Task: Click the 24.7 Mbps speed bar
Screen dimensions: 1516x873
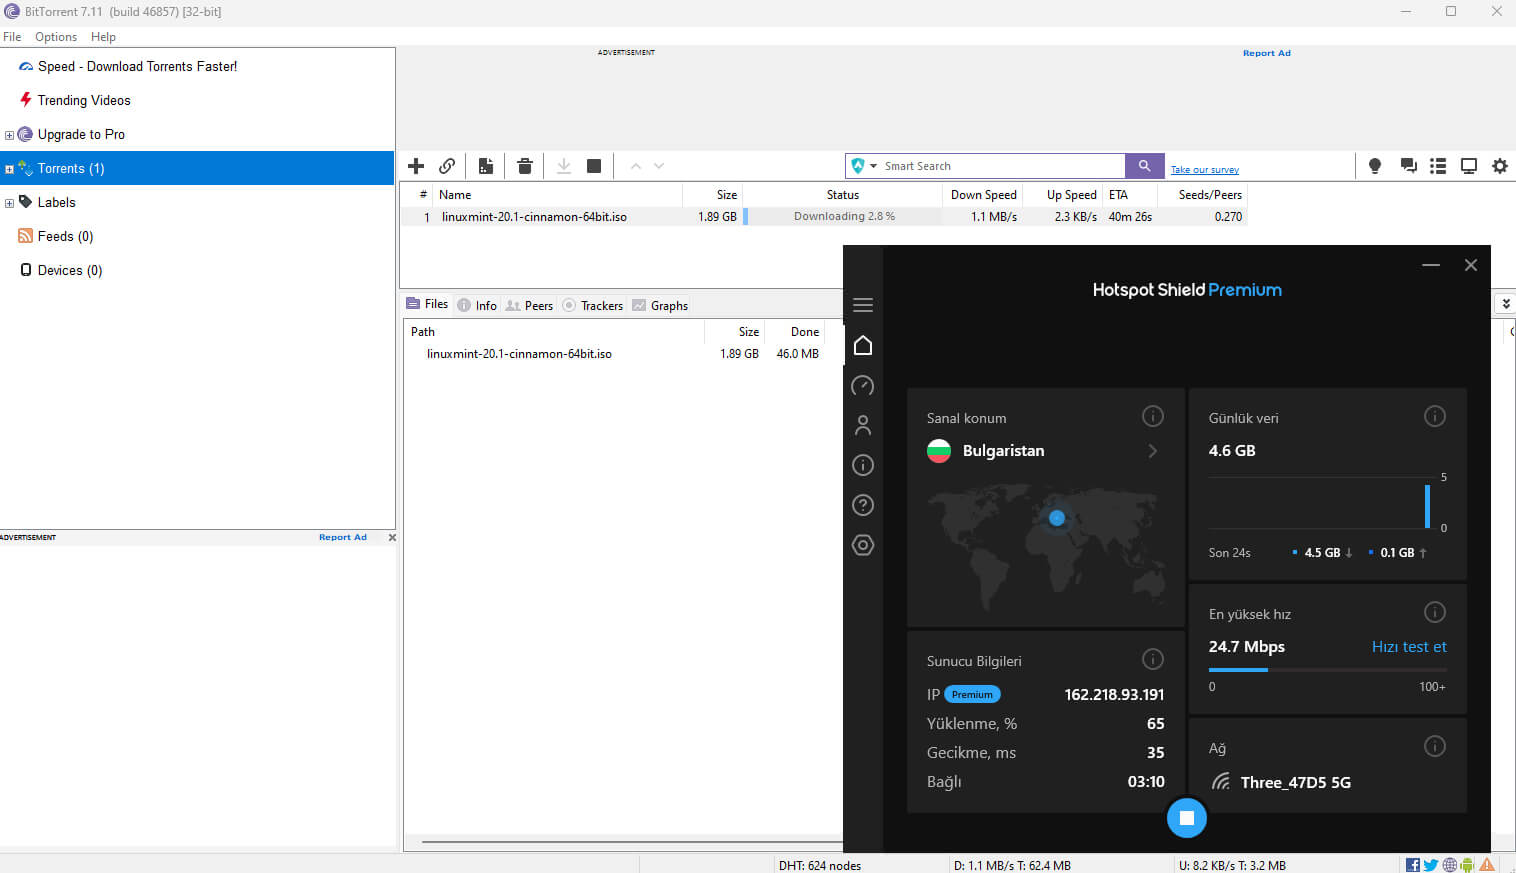Action: click(x=1327, y=670)
